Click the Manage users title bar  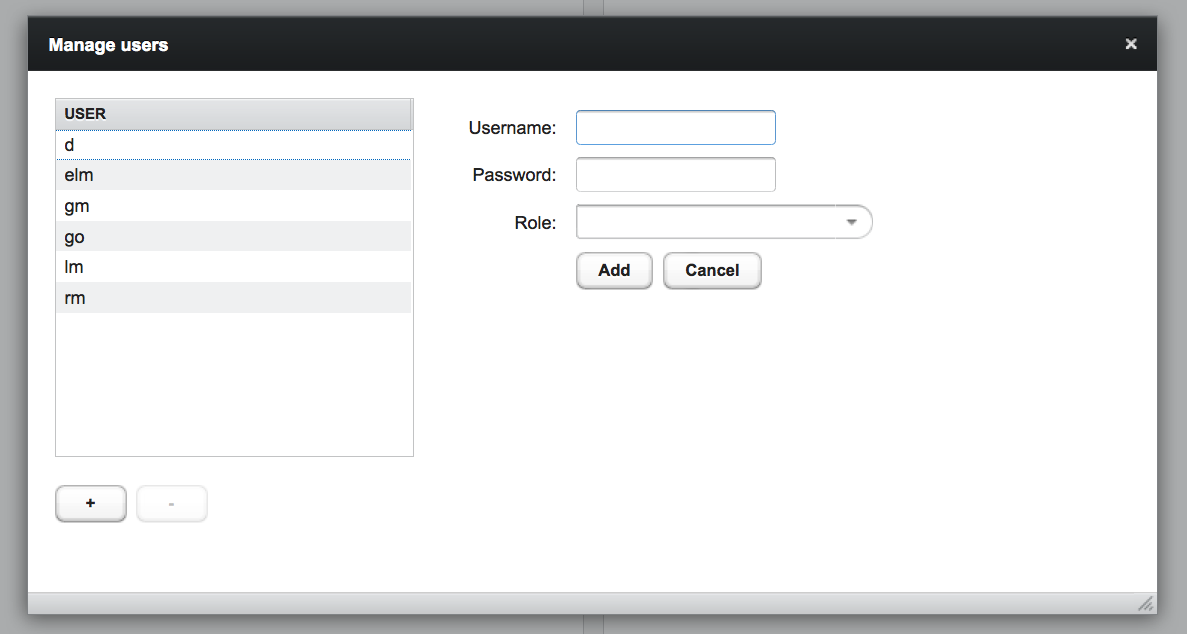500,45
